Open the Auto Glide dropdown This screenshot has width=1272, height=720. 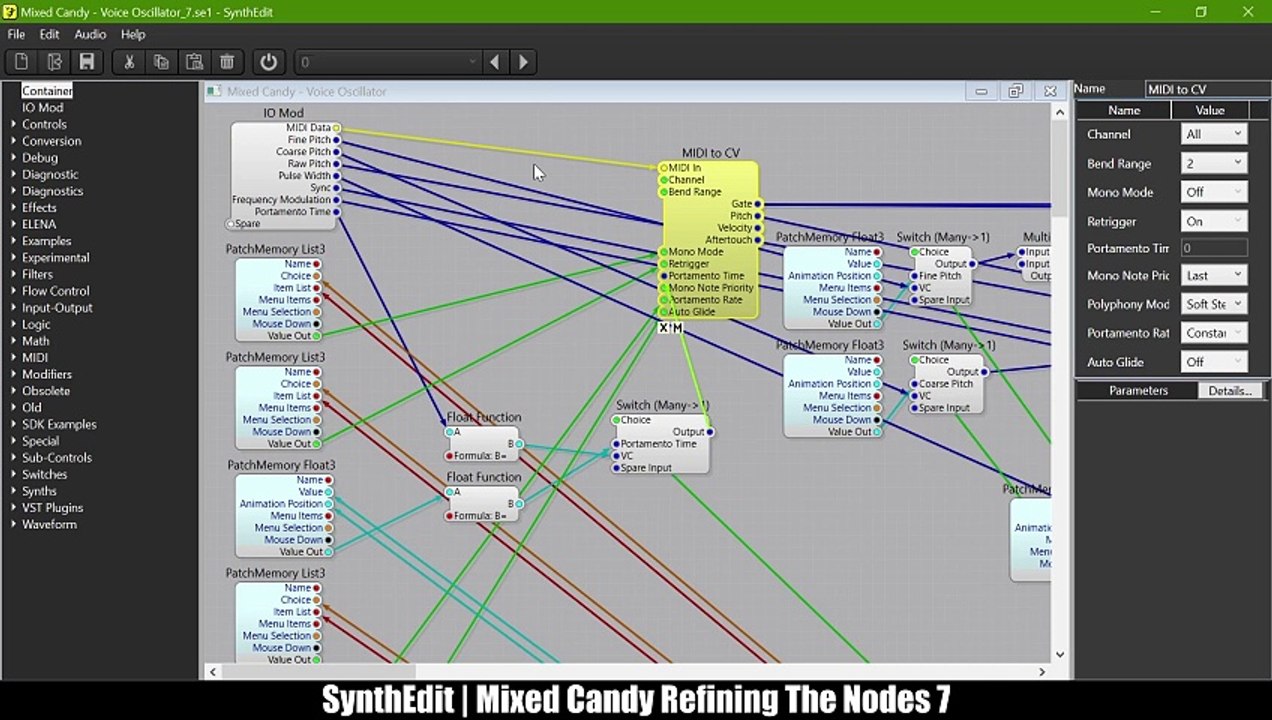click(1213, 362)
